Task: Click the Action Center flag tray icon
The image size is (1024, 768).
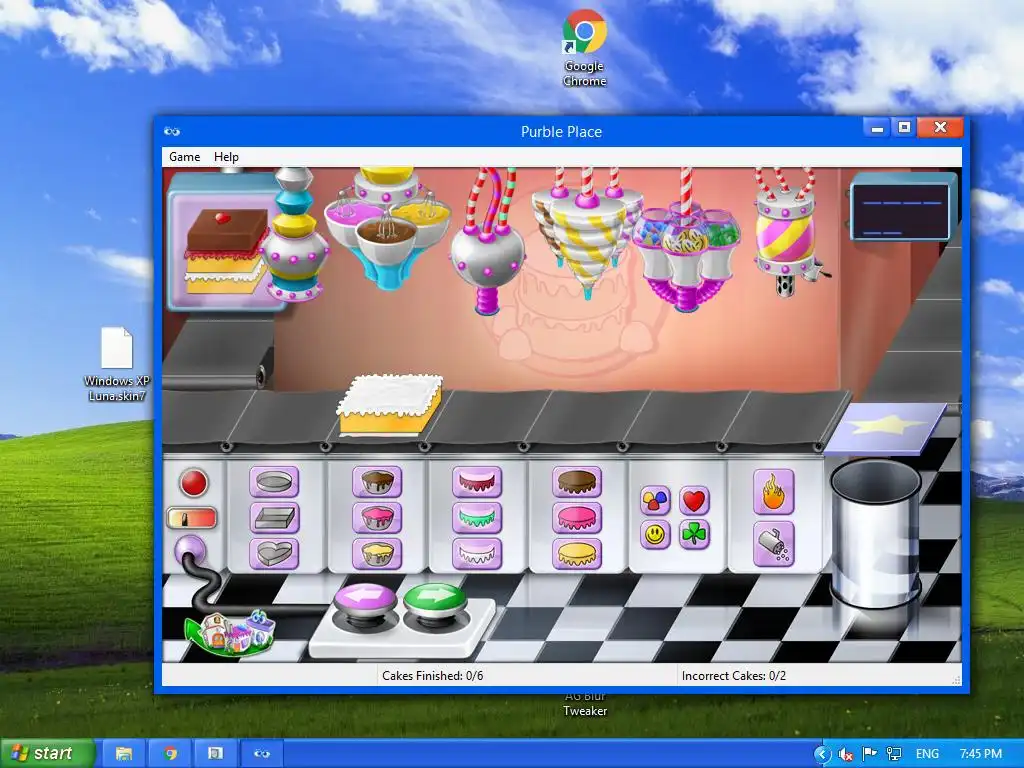Action: coord(869,754)
